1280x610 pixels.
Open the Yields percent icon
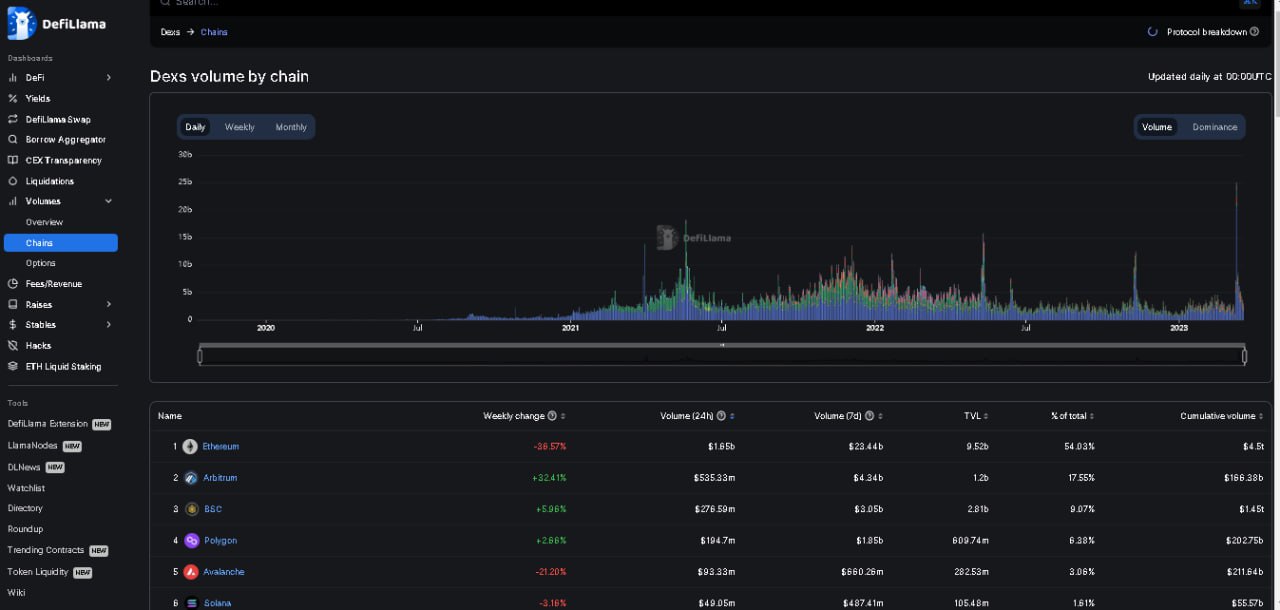13,98
